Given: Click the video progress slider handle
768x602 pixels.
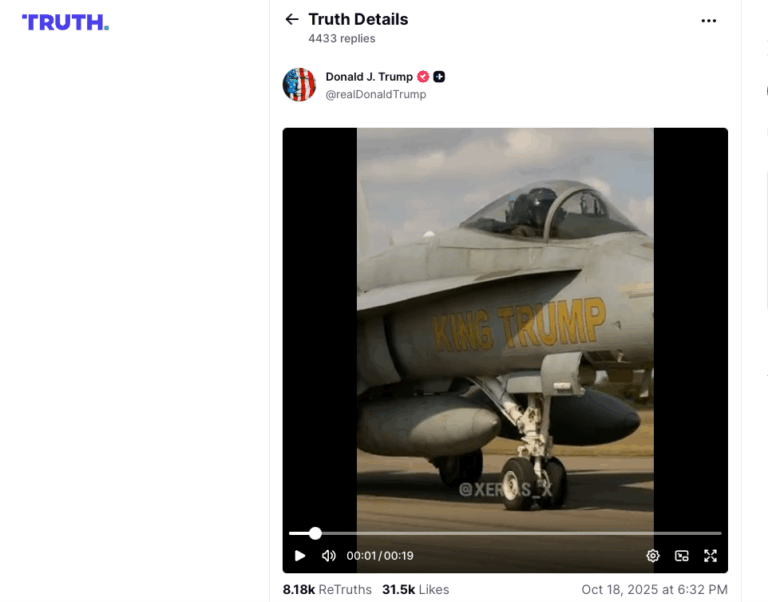Looking at the screenshot, I should tap(315, 533).
